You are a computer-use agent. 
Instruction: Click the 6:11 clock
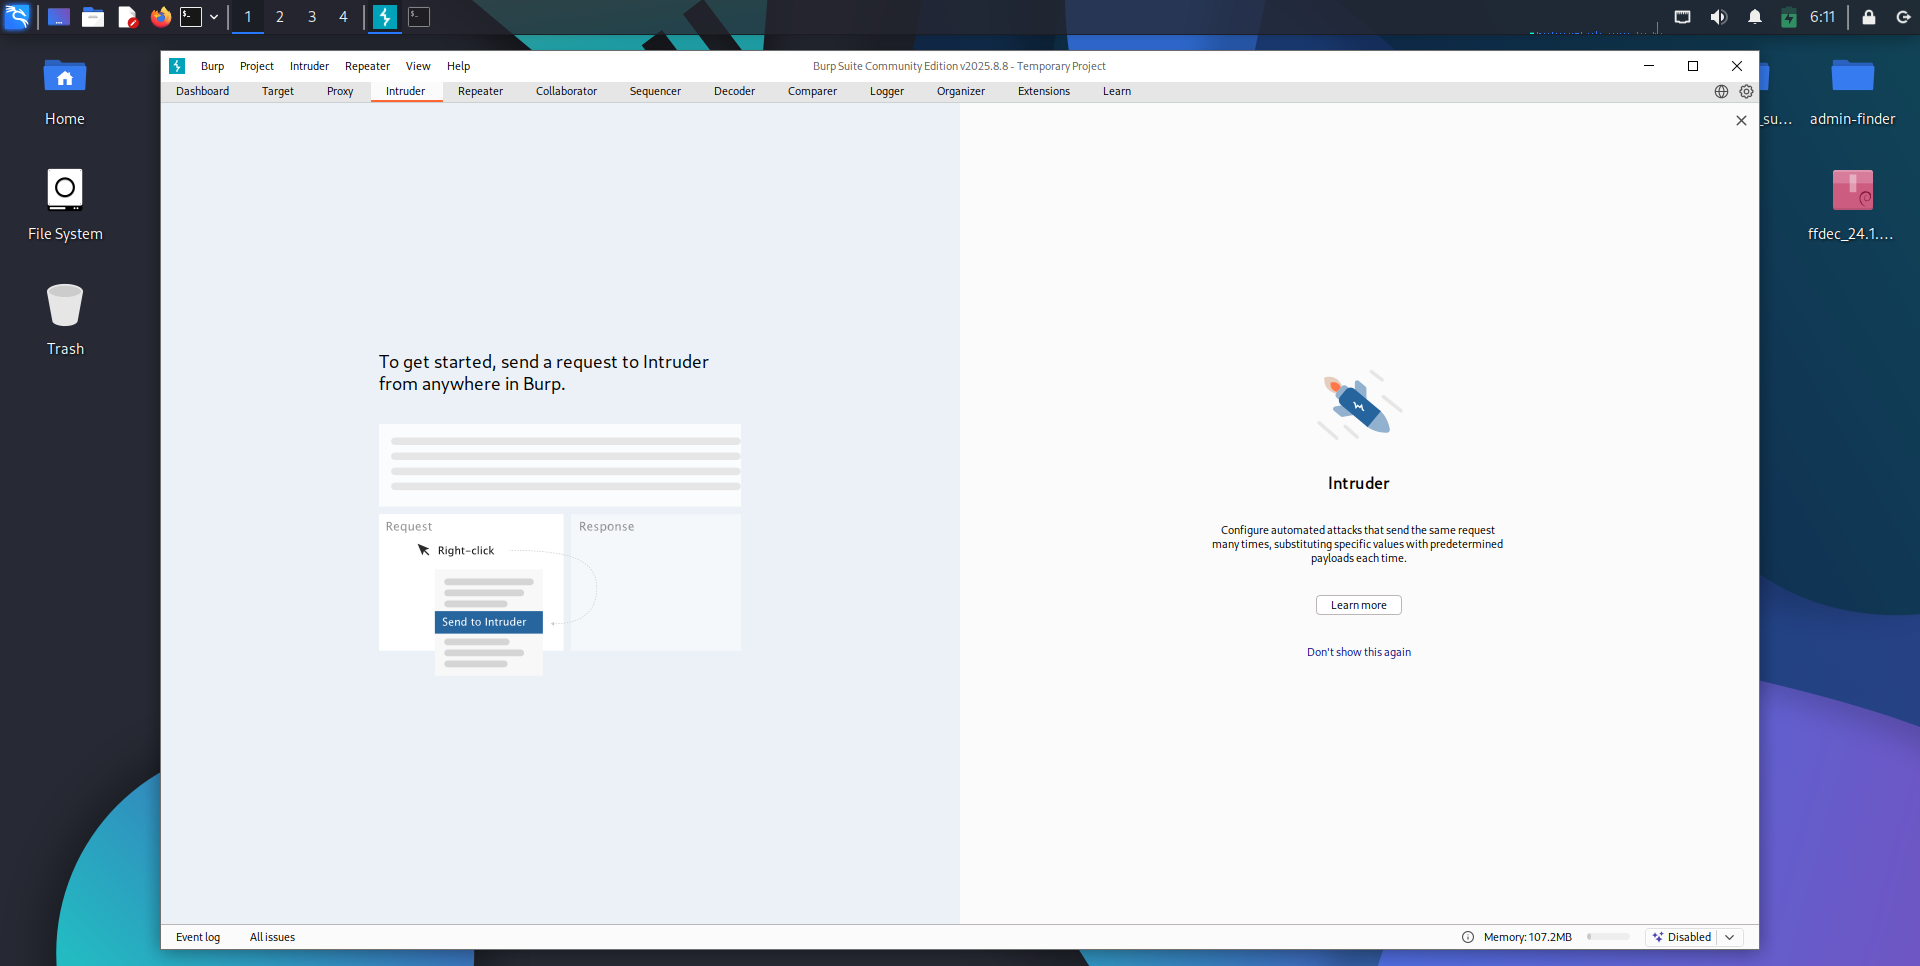[x=1822, y=17]
